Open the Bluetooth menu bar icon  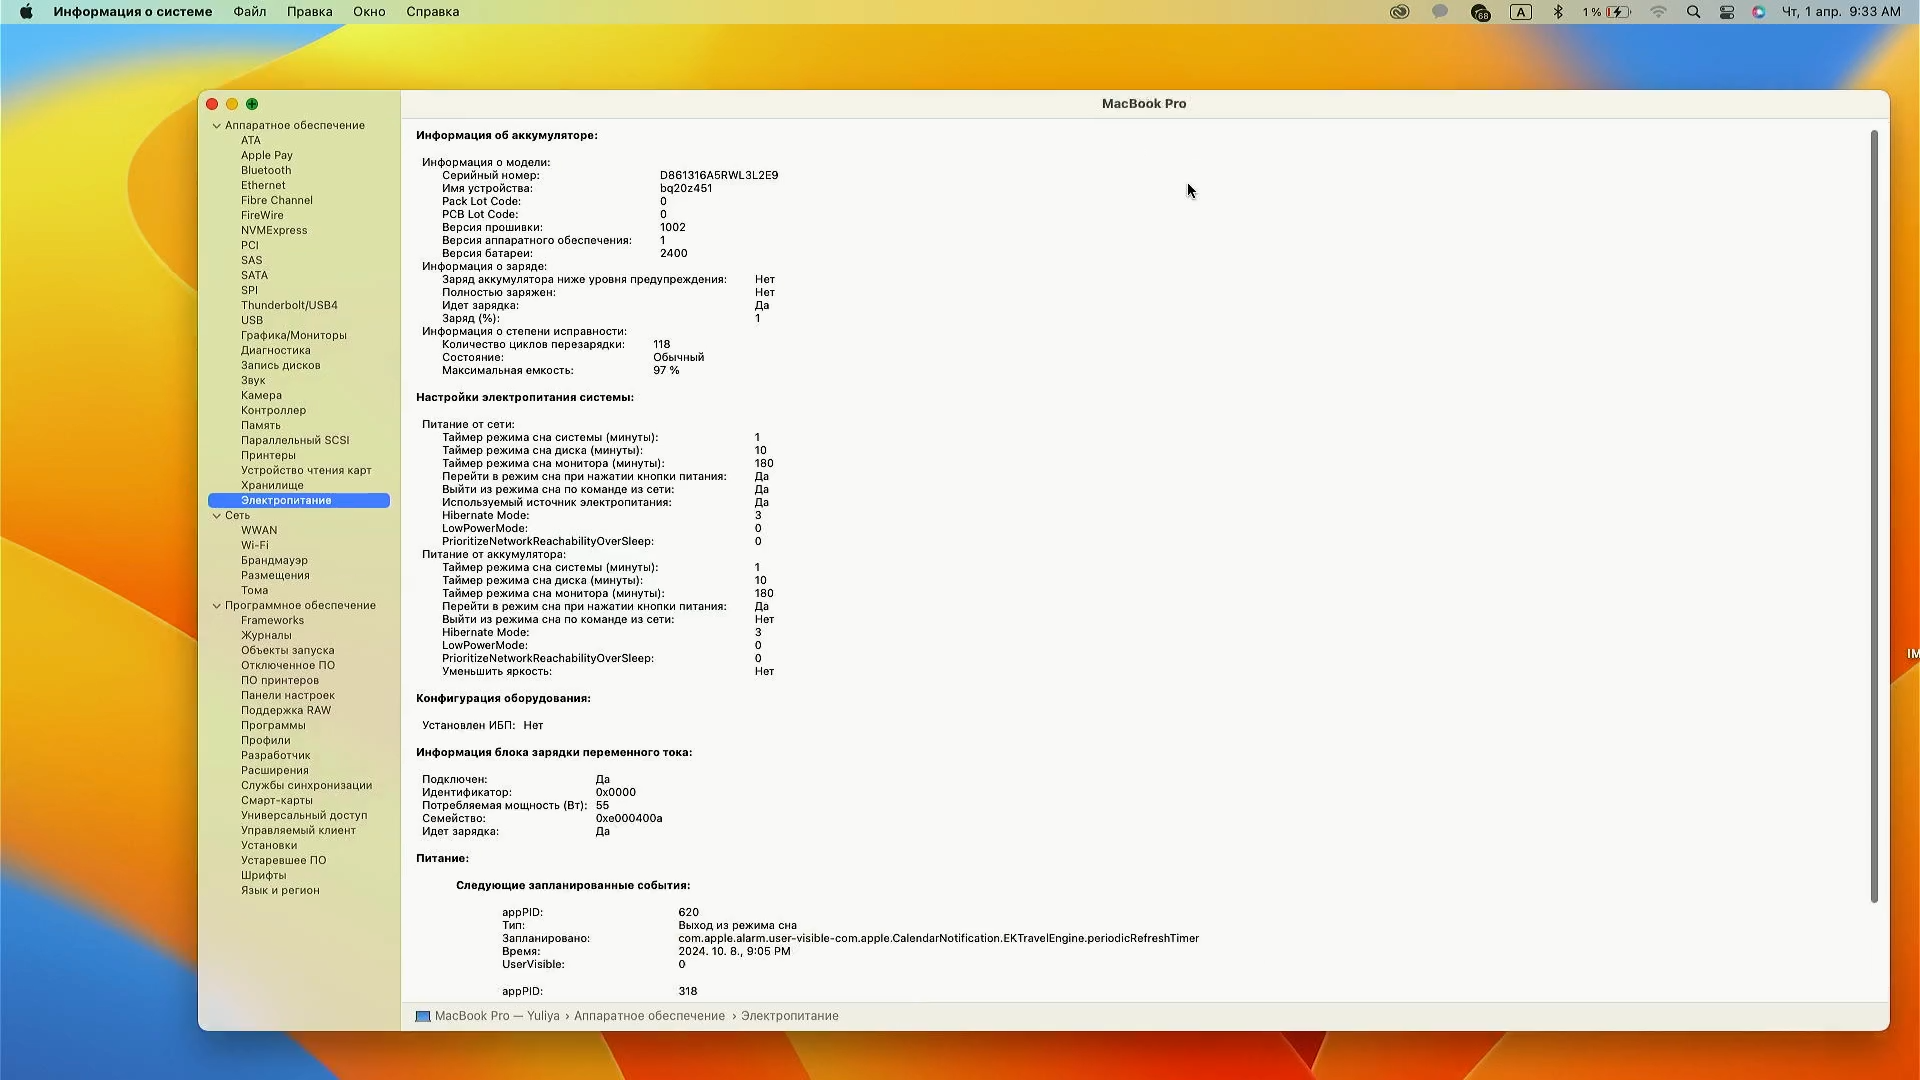tap(1558, 12)
